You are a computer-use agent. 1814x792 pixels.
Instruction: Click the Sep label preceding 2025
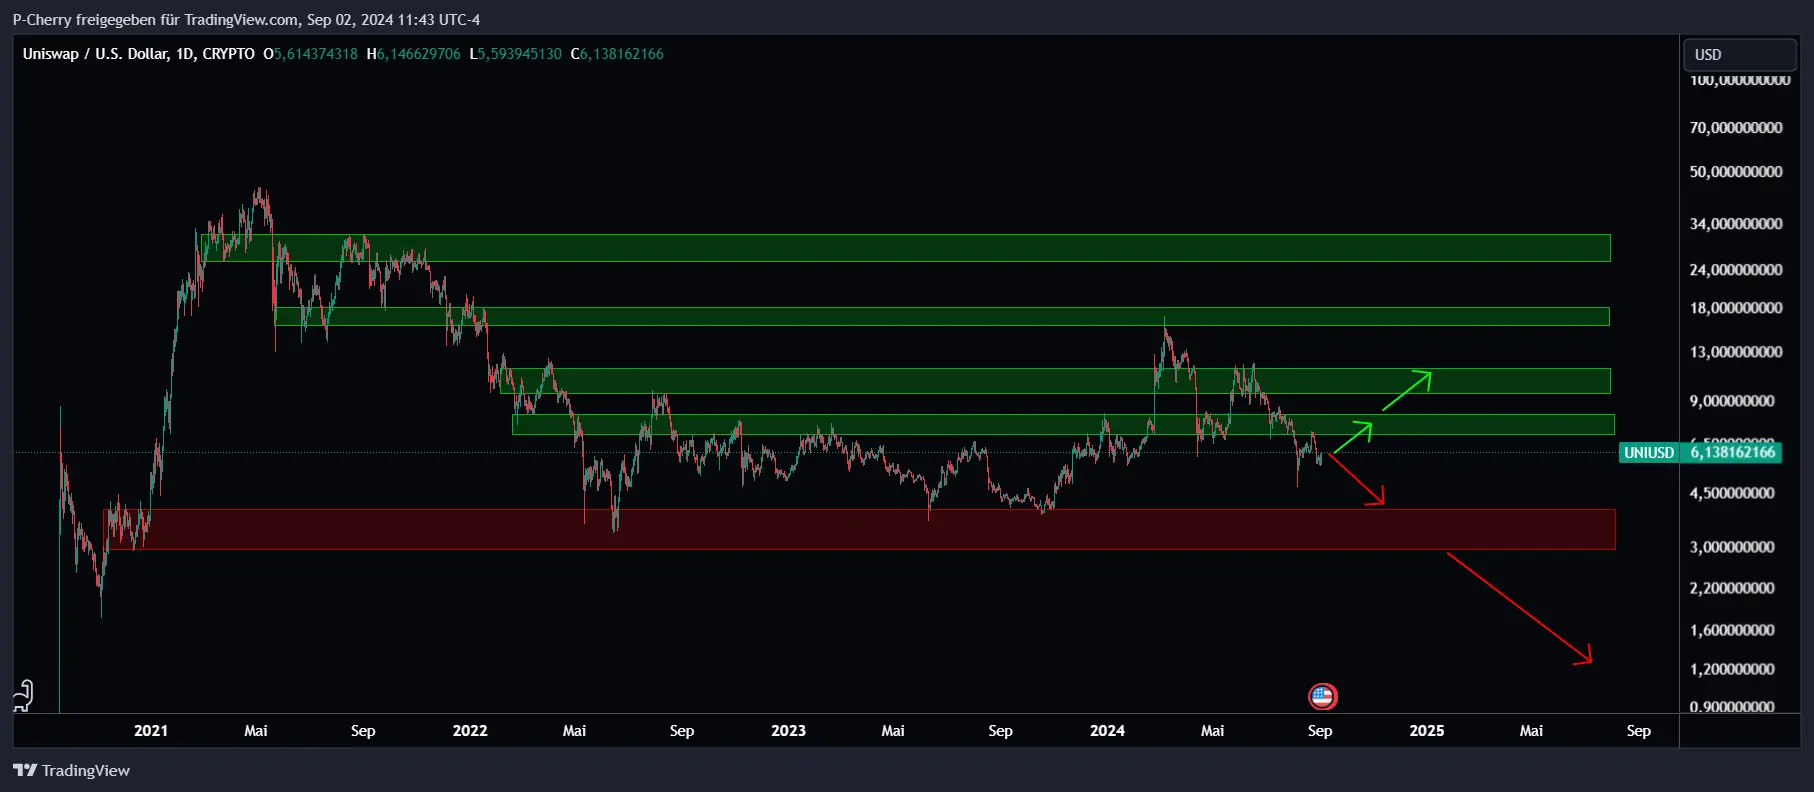(x=1320, y=731)
